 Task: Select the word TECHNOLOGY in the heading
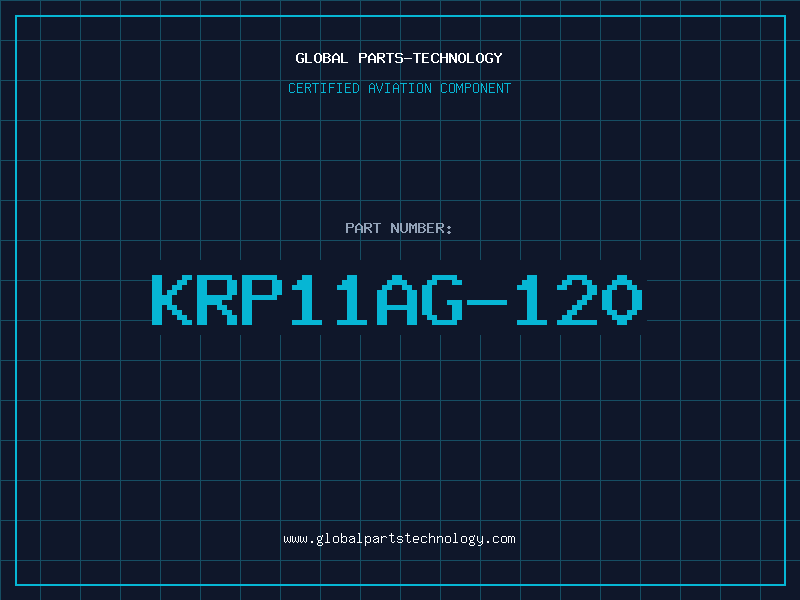pyautogui.click(x=458, y=58)
